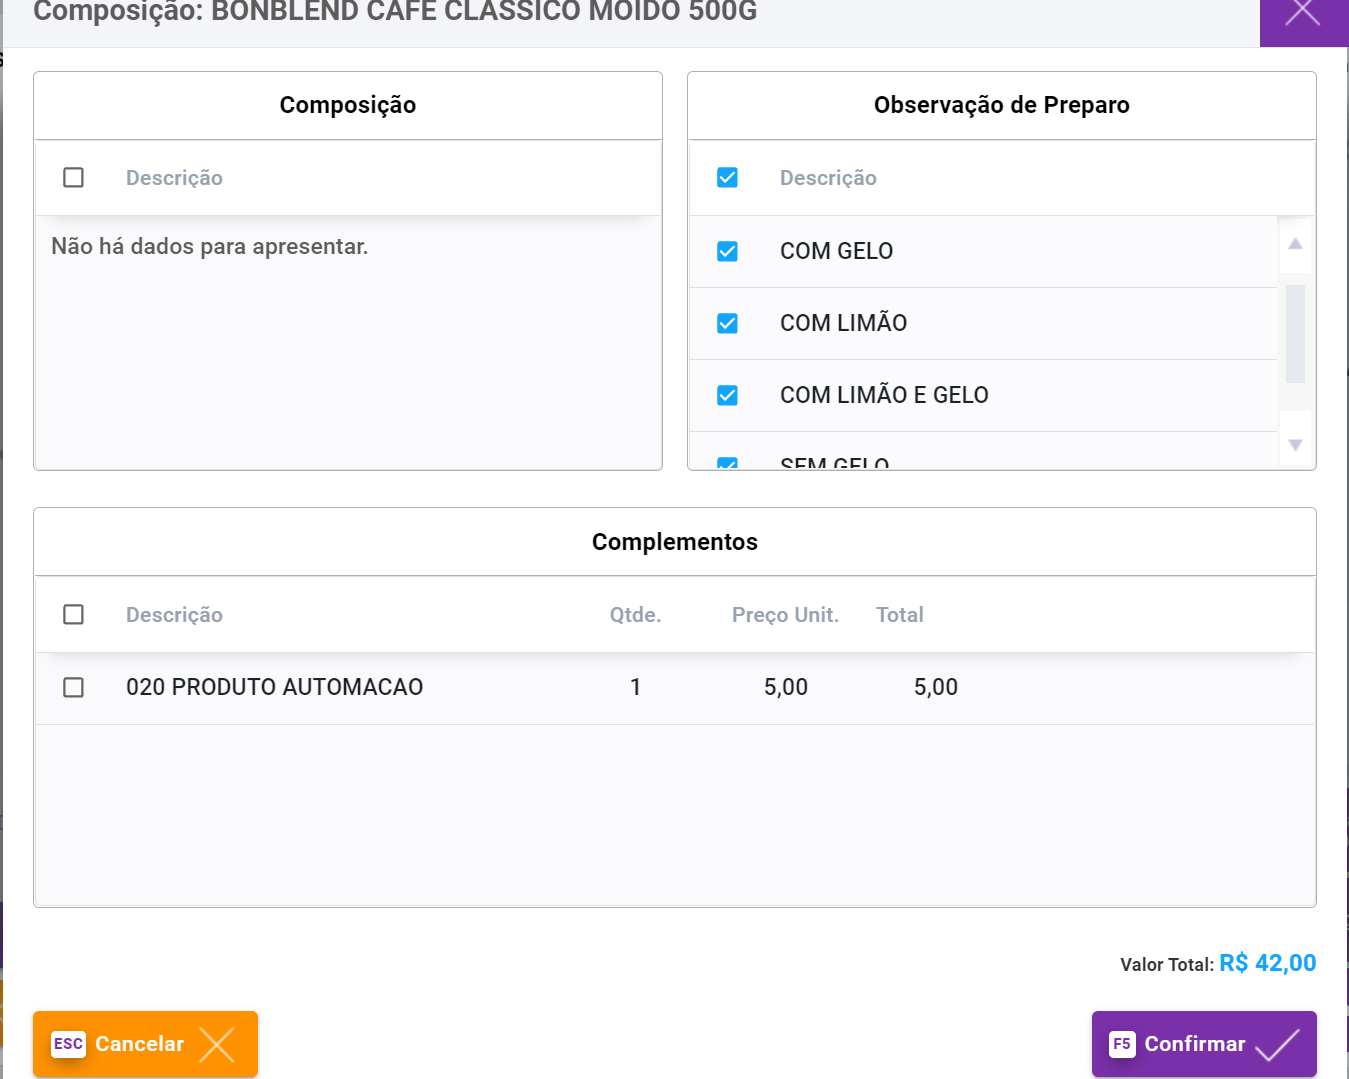Close the composition dialog with the X icon

tap(1302, 14)
